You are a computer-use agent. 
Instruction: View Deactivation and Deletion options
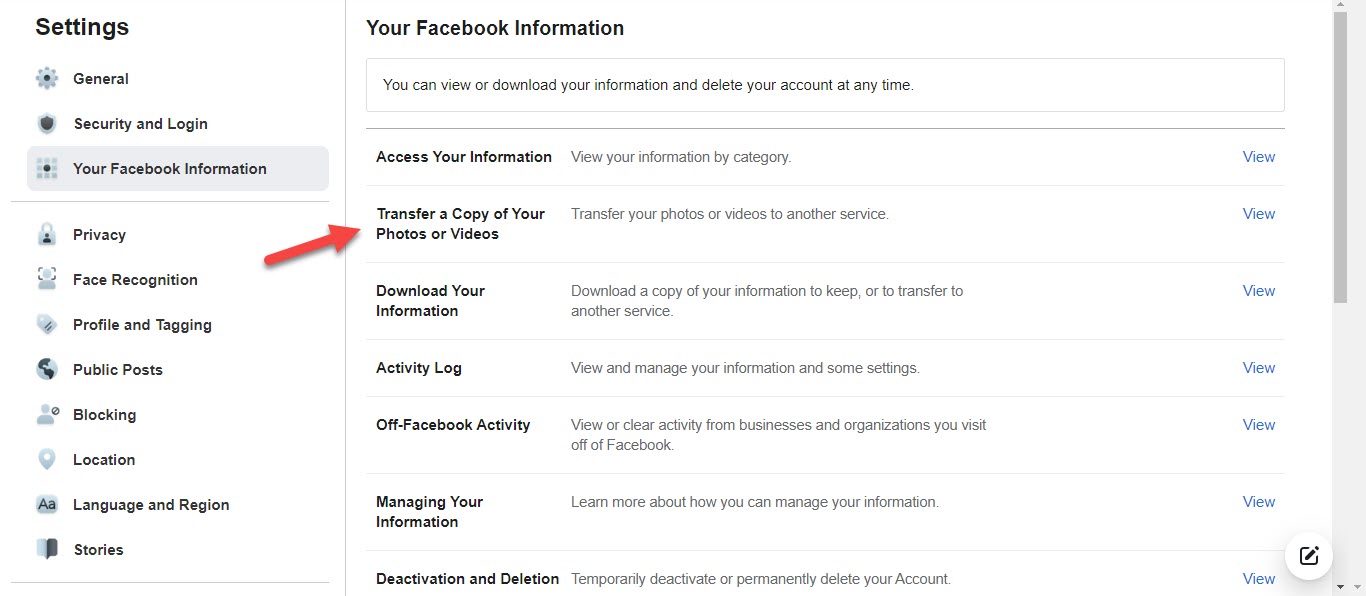pyautogui.click(x=1258, y=579)
